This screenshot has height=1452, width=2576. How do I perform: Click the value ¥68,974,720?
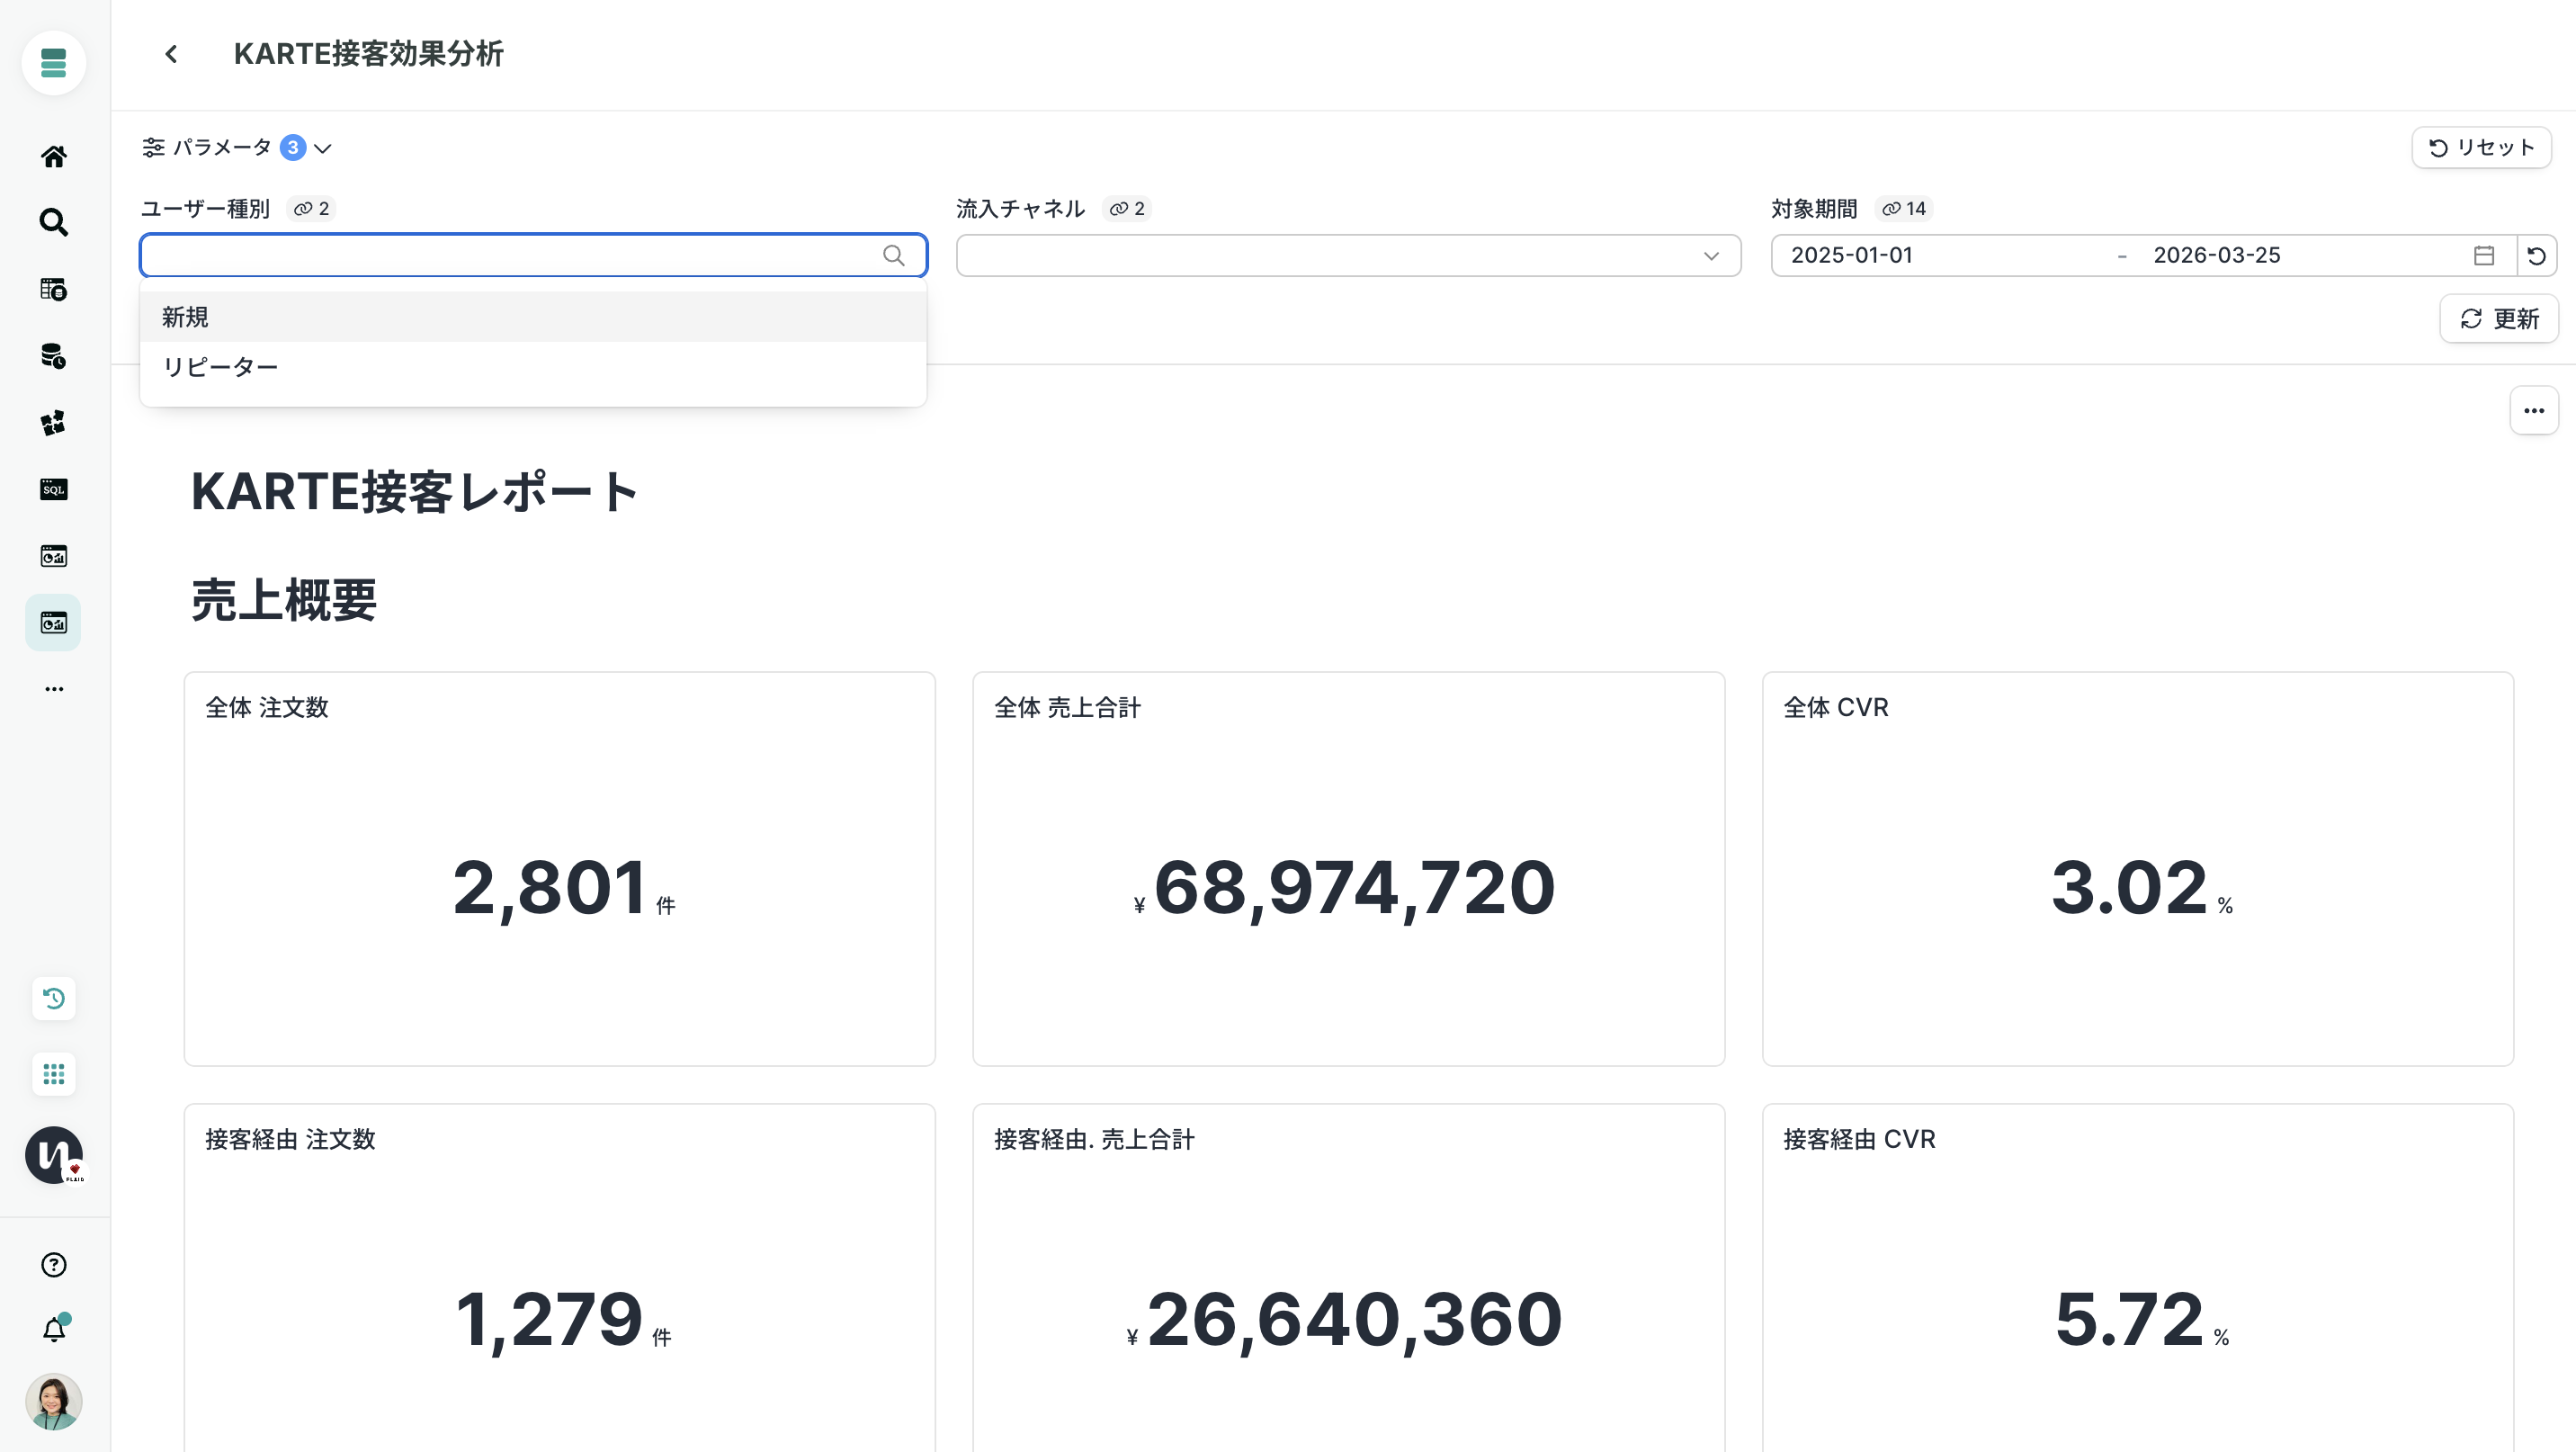tap(1344, 888)
